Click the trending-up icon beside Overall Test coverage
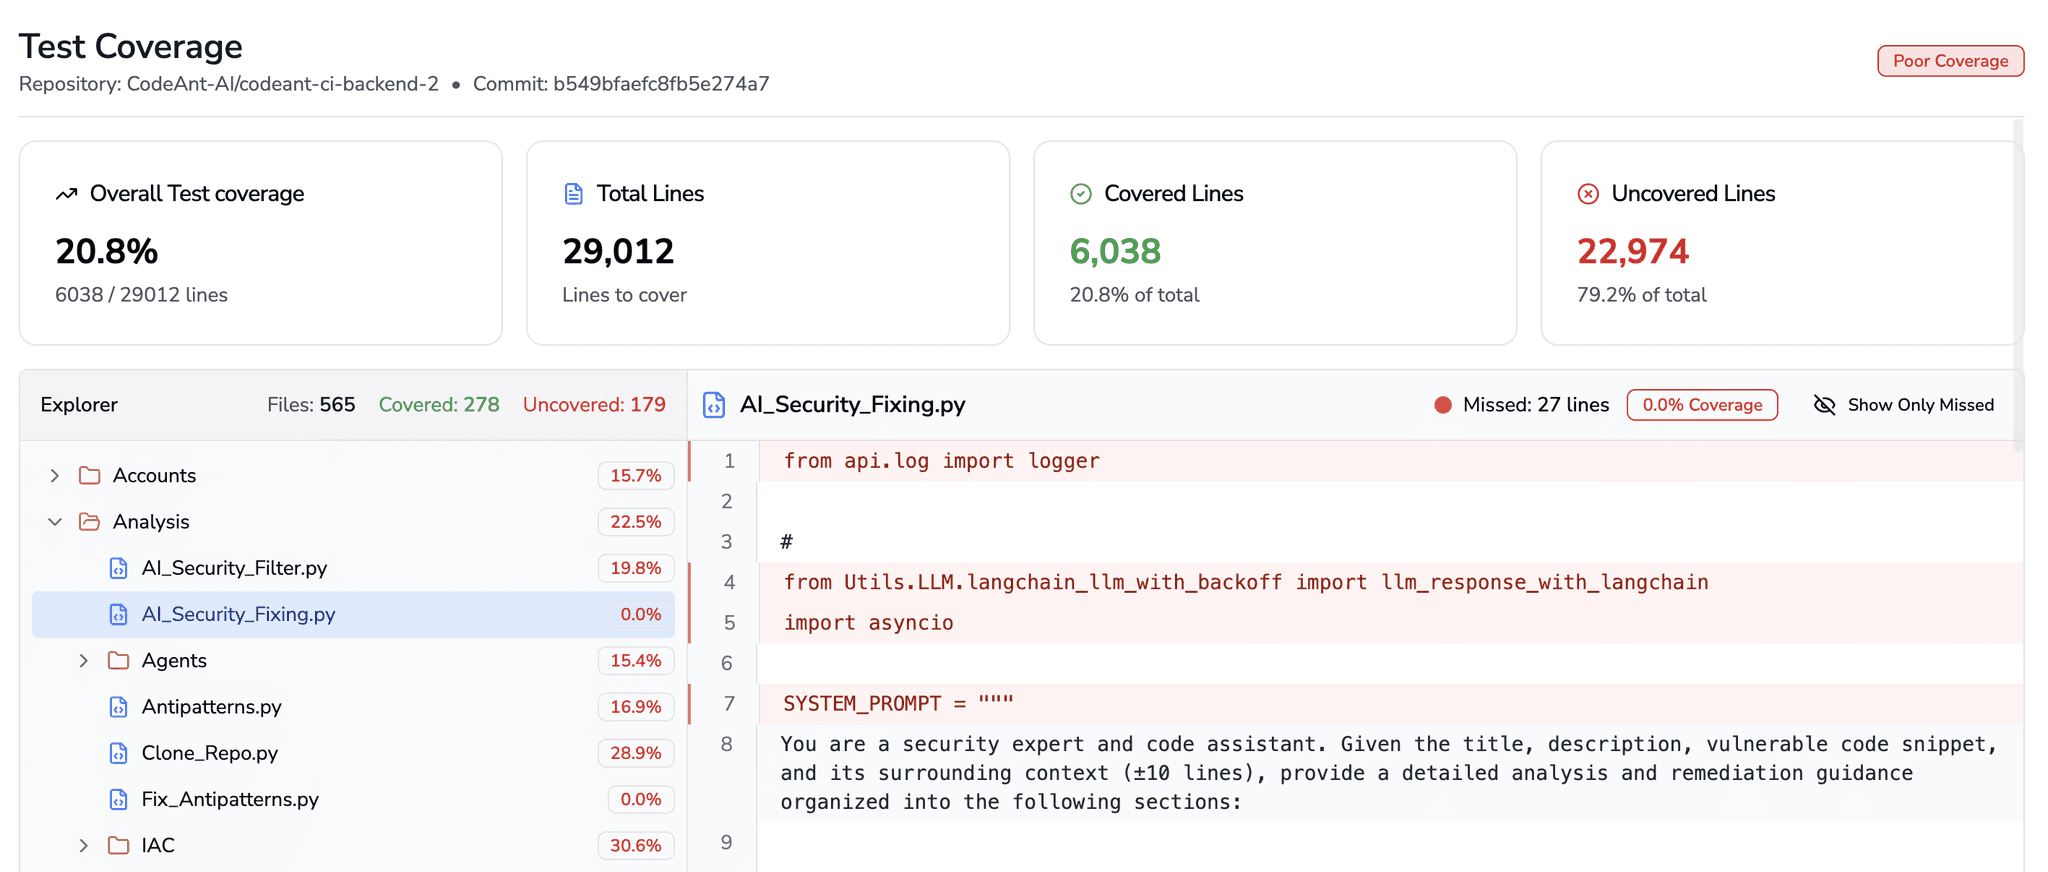This screenshot has width=2048, height=872. pos(66,194)
